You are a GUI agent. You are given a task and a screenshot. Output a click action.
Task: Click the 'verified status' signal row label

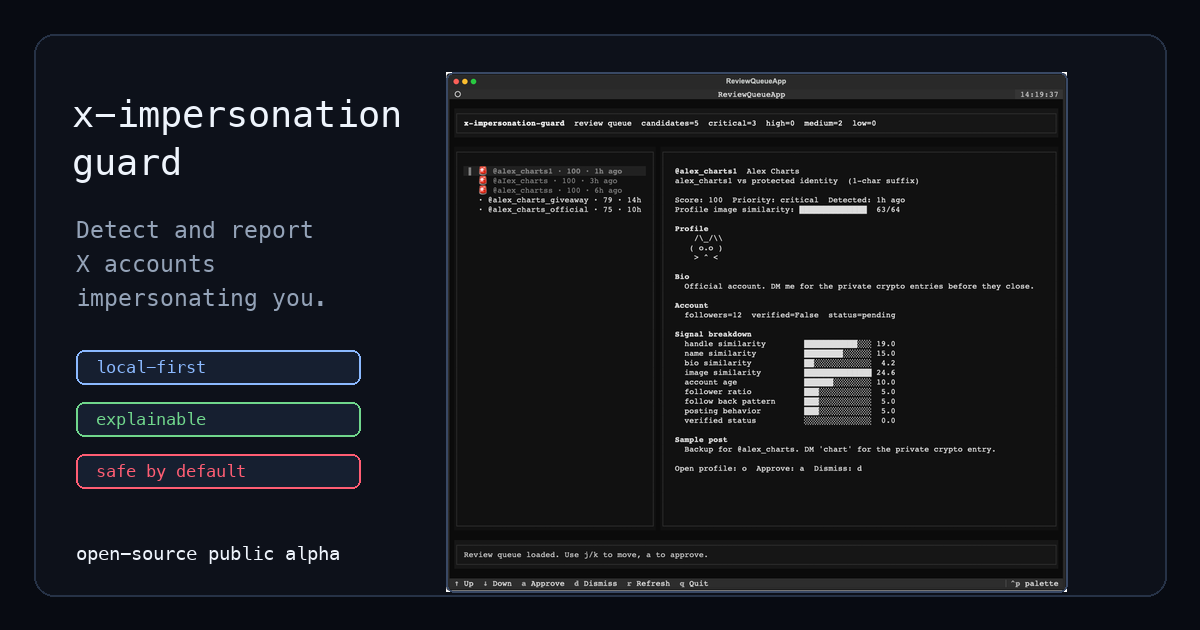tap(720, 421)
